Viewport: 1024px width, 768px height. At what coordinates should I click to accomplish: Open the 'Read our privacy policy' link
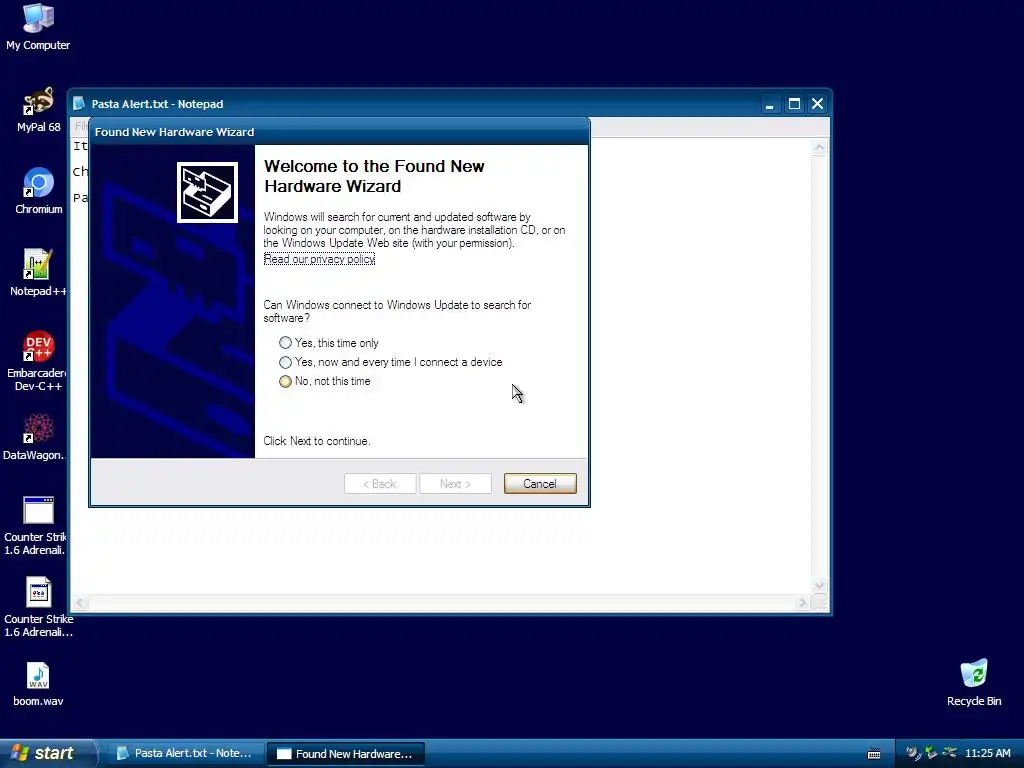click(319, 259)
